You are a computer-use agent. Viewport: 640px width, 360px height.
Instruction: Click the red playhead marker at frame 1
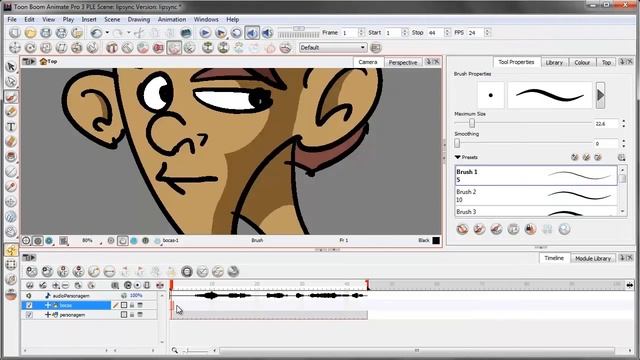[171, 284]
